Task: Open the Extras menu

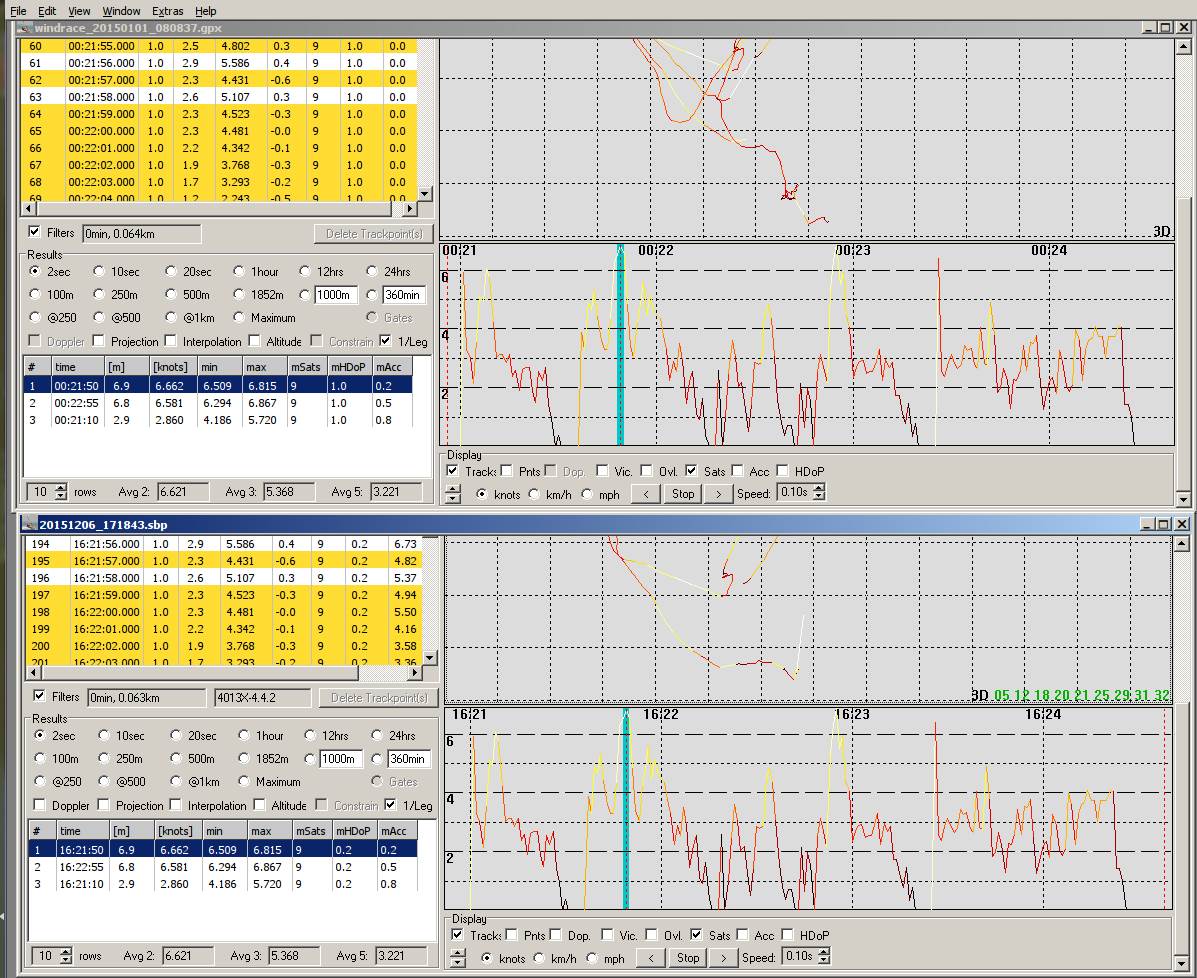Action: pyautogui.click(x=167, y=11)
